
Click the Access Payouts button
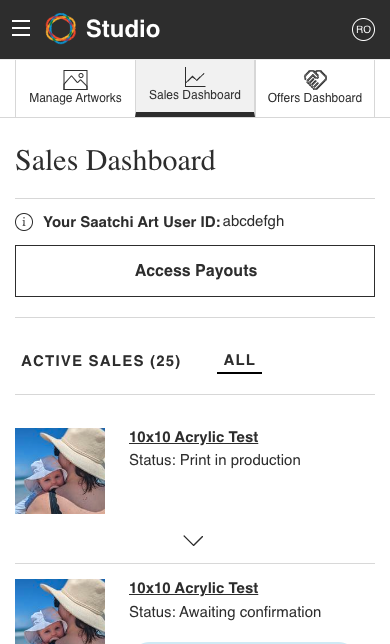195,271
